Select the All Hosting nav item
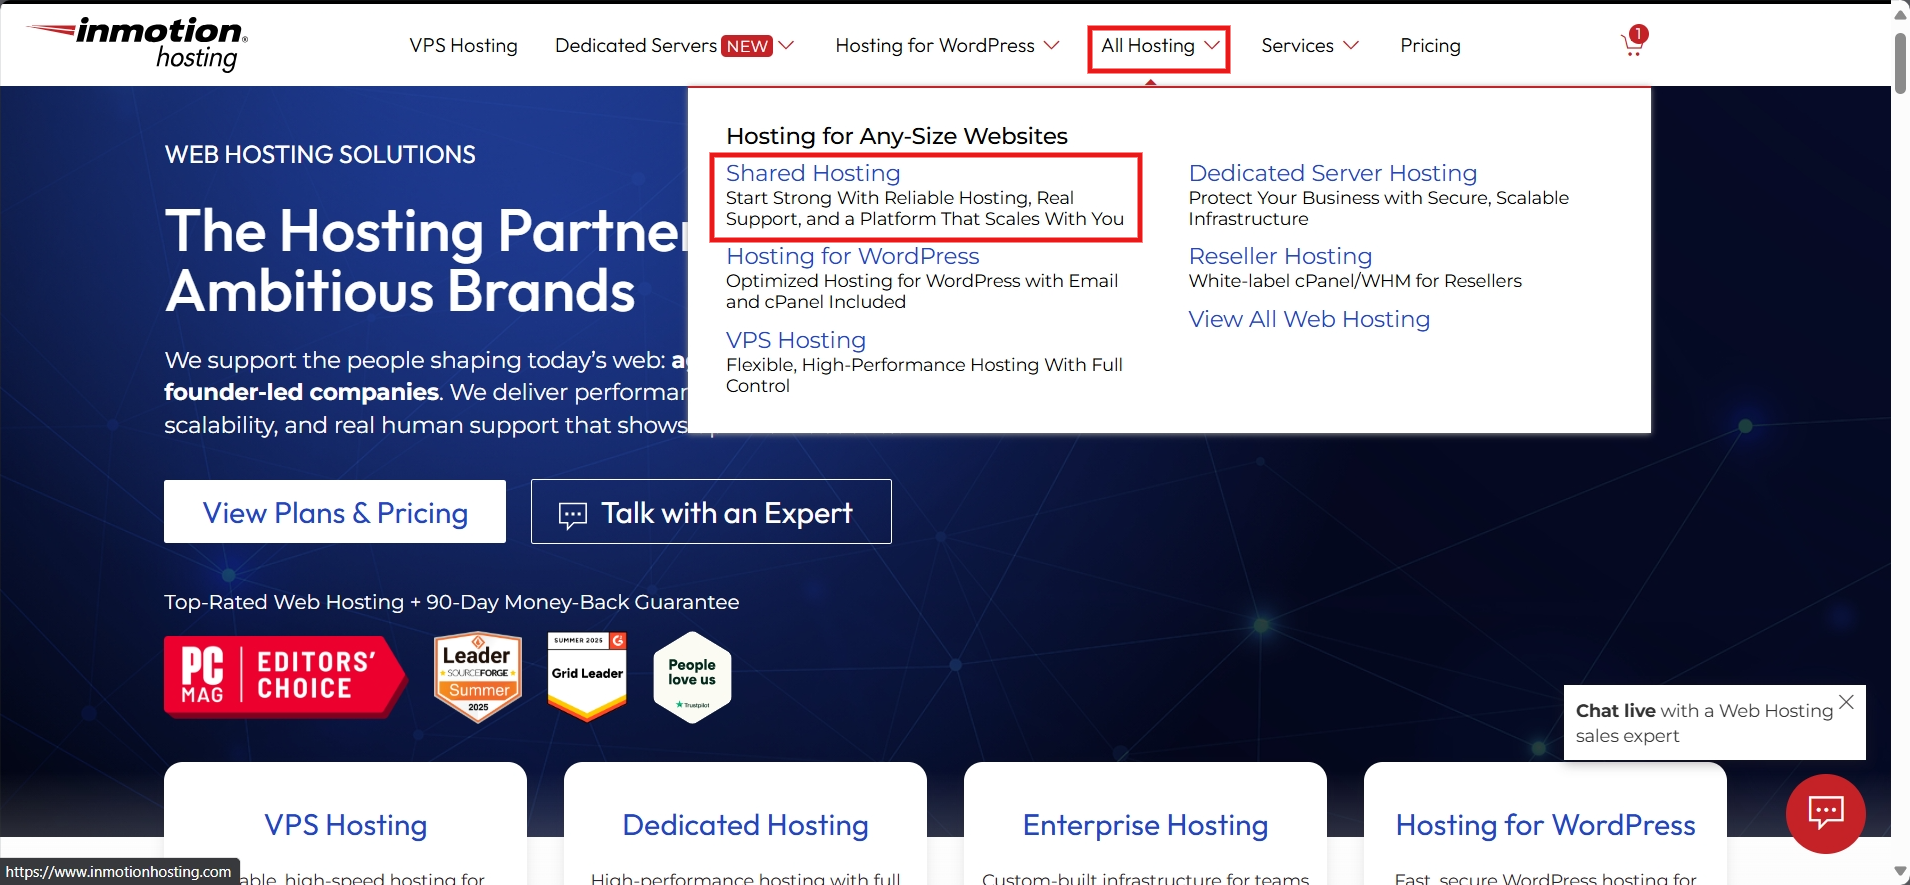The image size is (1910, 885). click(1148, 45)
